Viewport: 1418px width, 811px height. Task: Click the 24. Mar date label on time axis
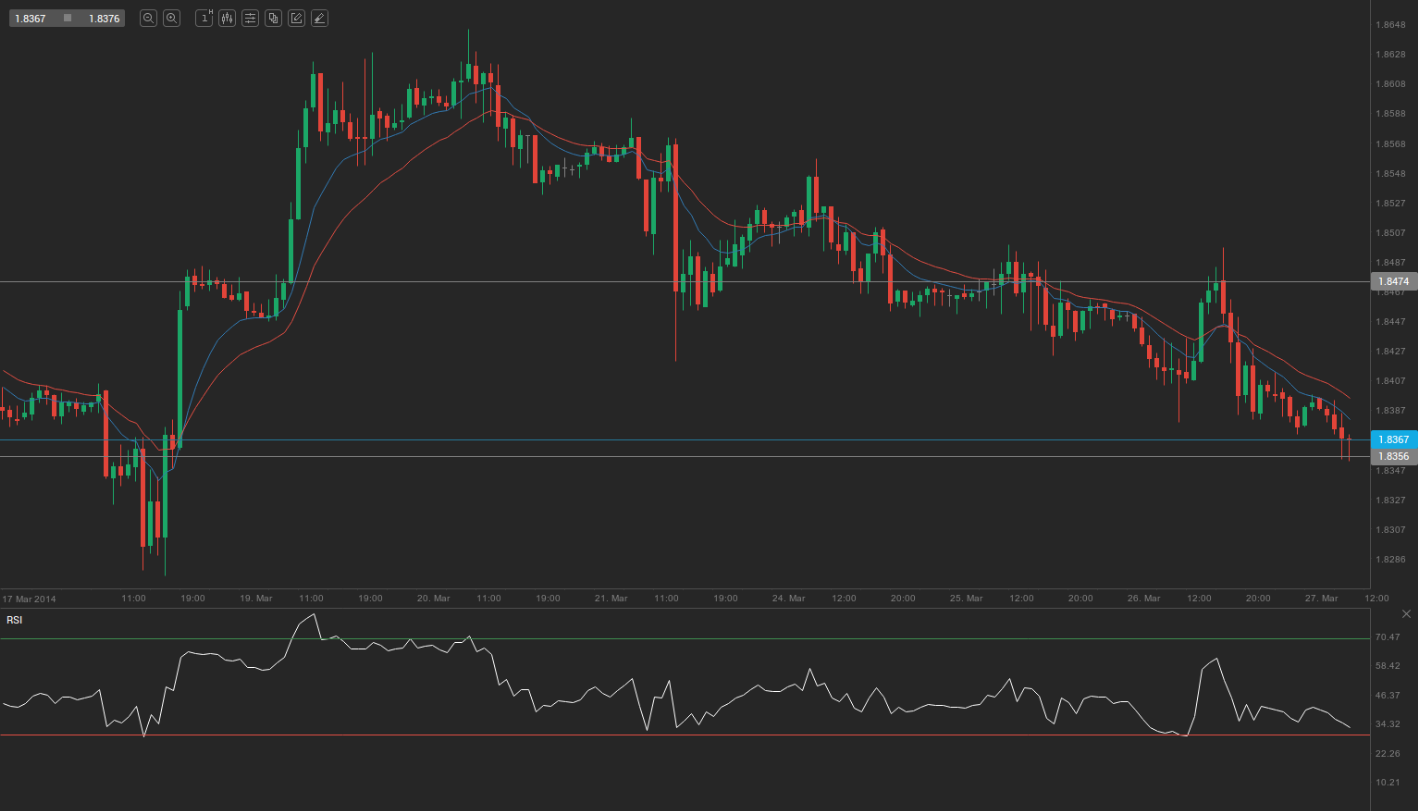[x=788, y=598]
